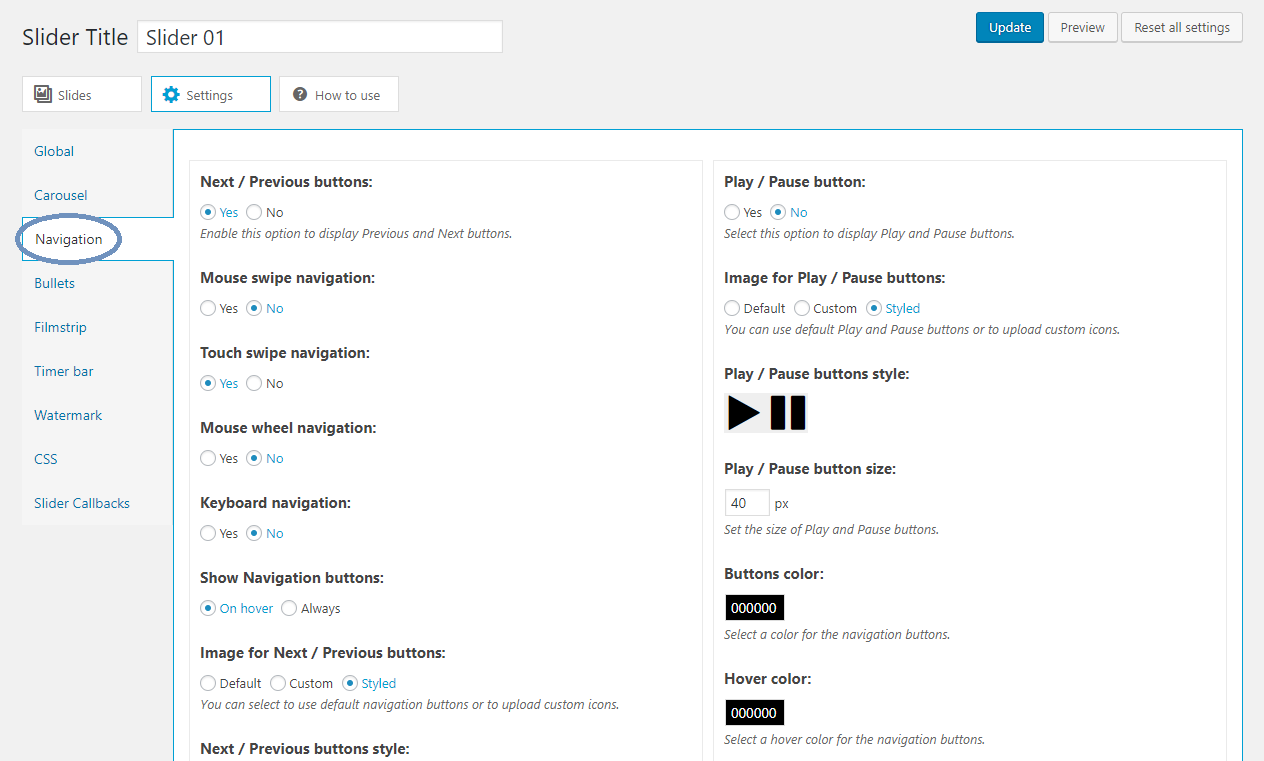Screen dimensions: 1264x761
Task: Go to the Watermark settings section
Action: (98, 415)
